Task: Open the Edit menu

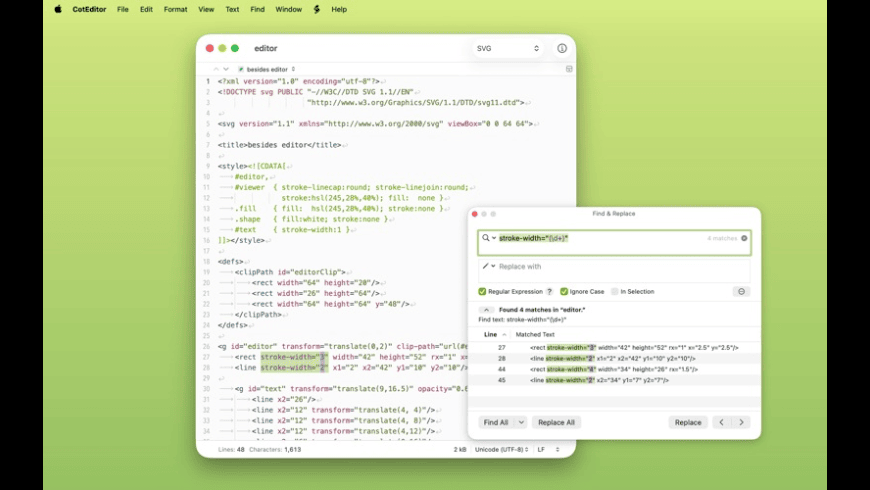Action: pos(146,9)
